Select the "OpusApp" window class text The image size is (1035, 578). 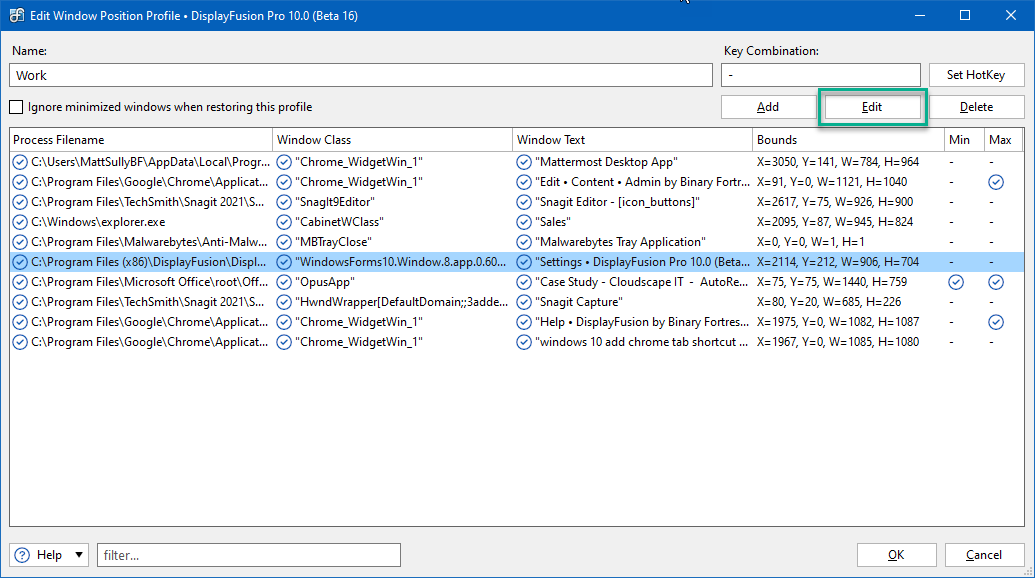(x=325, y=282)
